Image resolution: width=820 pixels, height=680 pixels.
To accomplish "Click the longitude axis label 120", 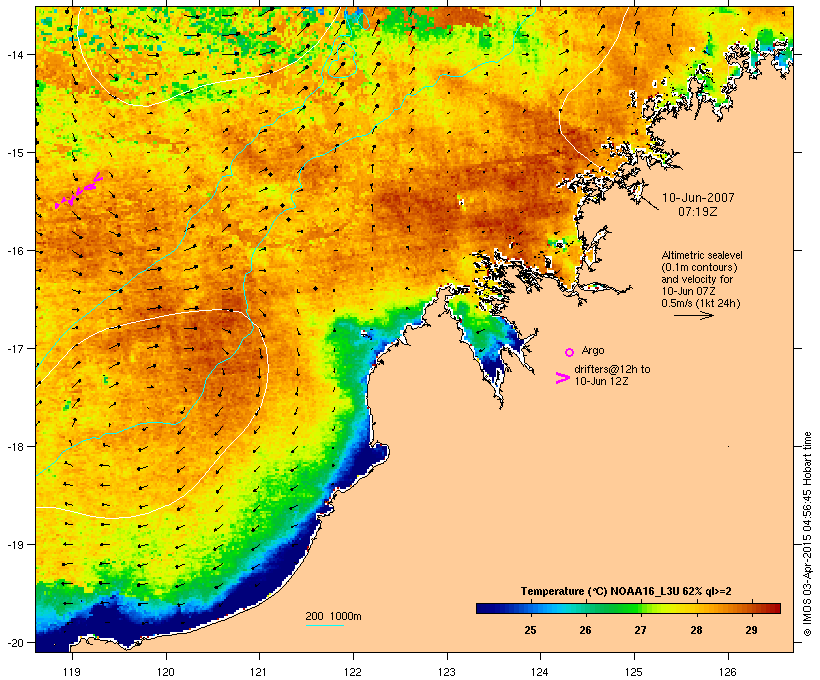I will tap(166, 672).
